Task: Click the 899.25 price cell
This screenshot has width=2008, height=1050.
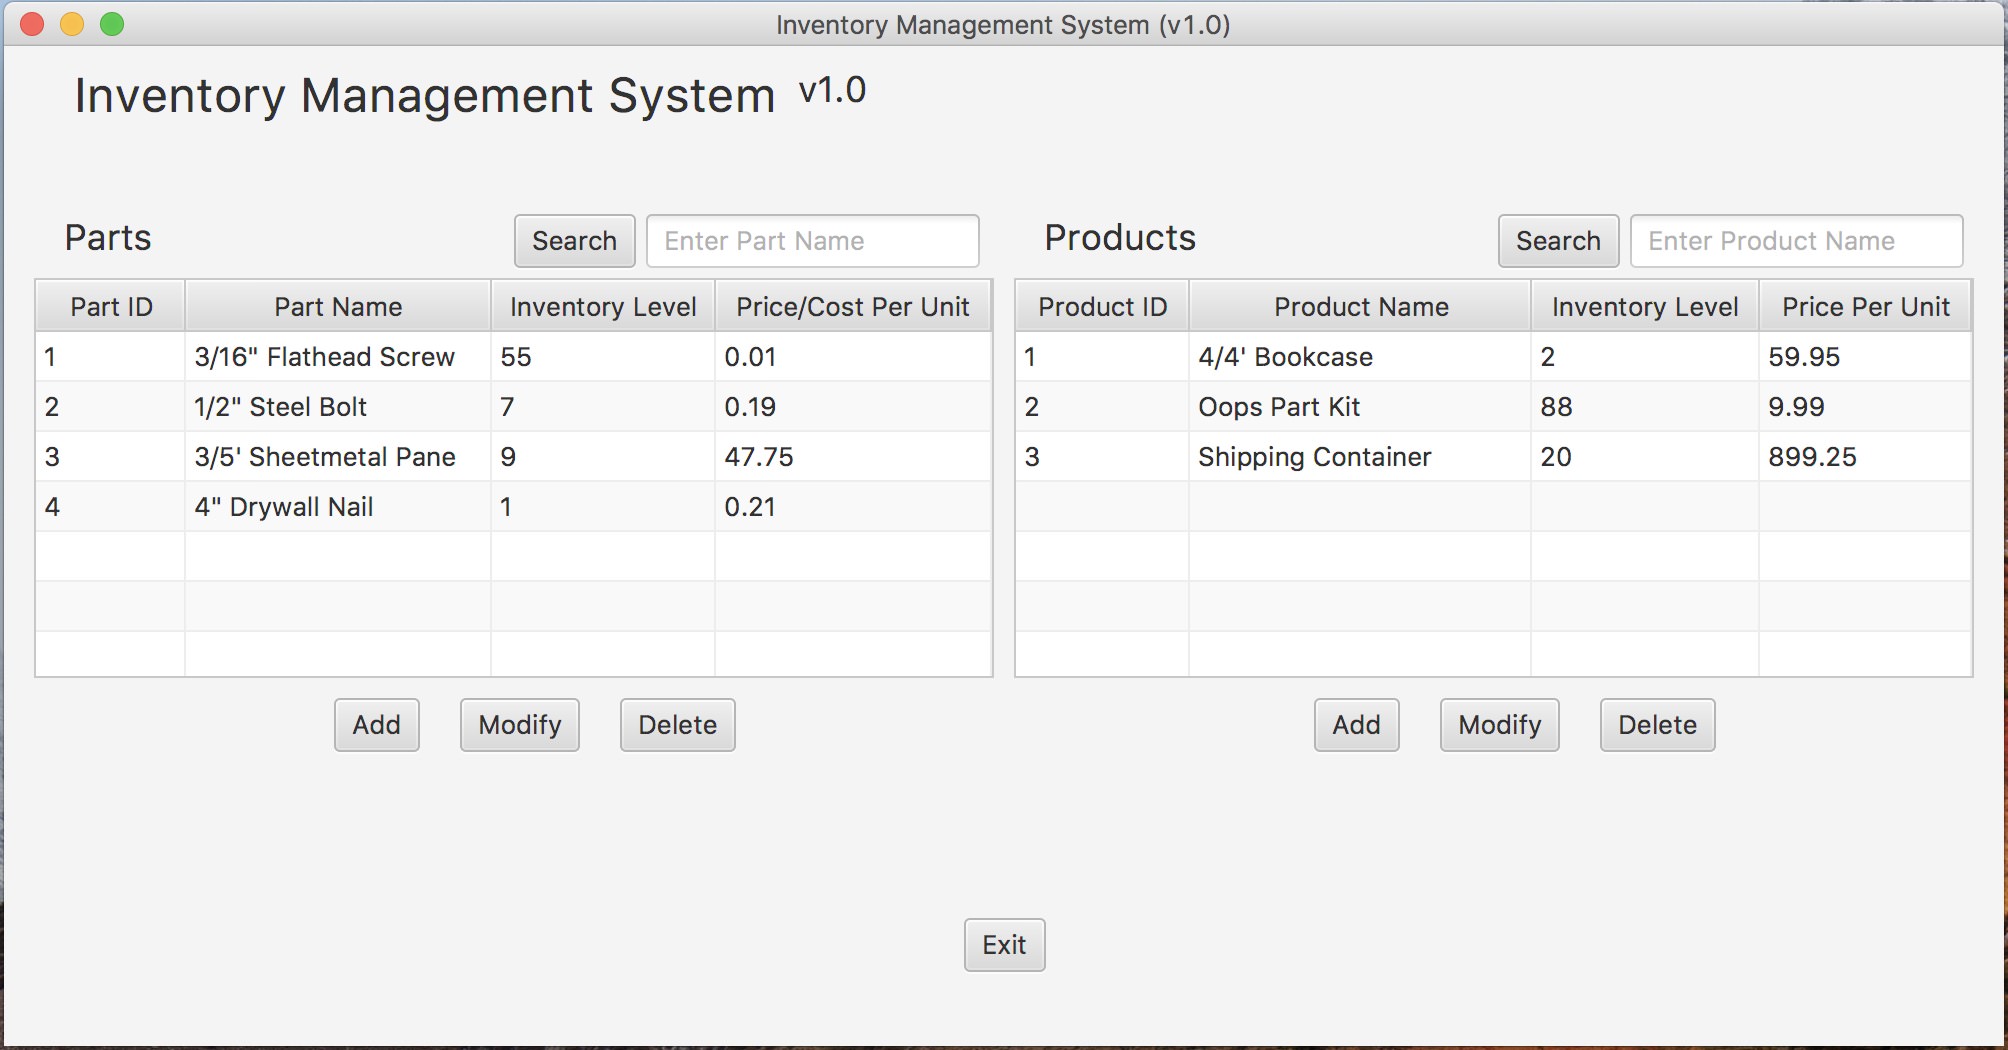Action: 1865,457
